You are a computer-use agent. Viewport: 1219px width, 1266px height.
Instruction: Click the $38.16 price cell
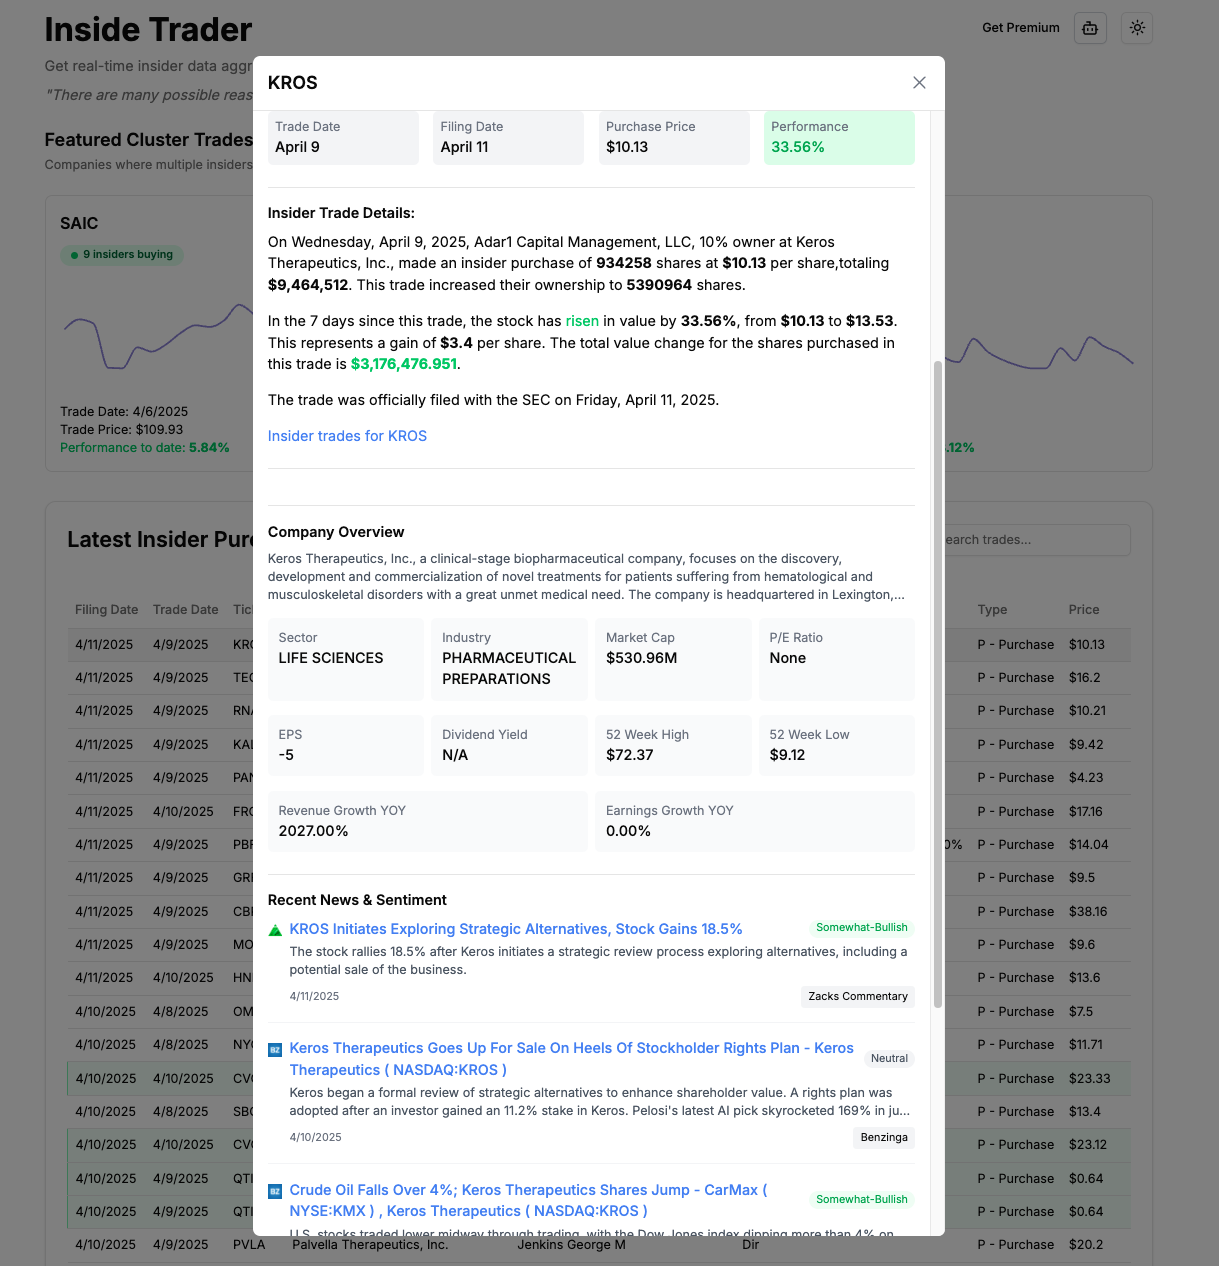[1088, 912]
